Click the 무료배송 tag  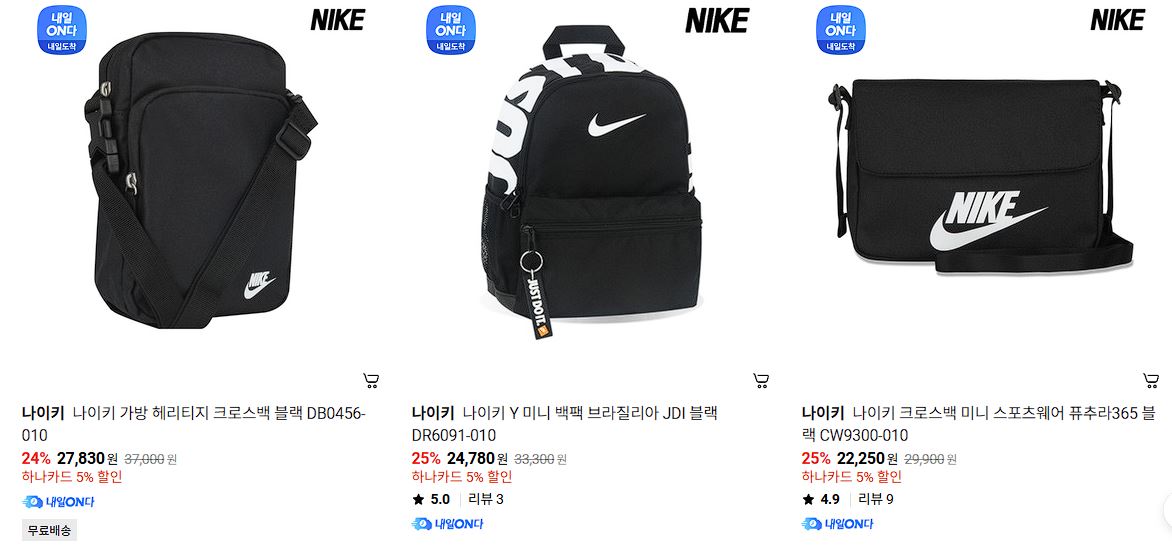coord(49,530)
